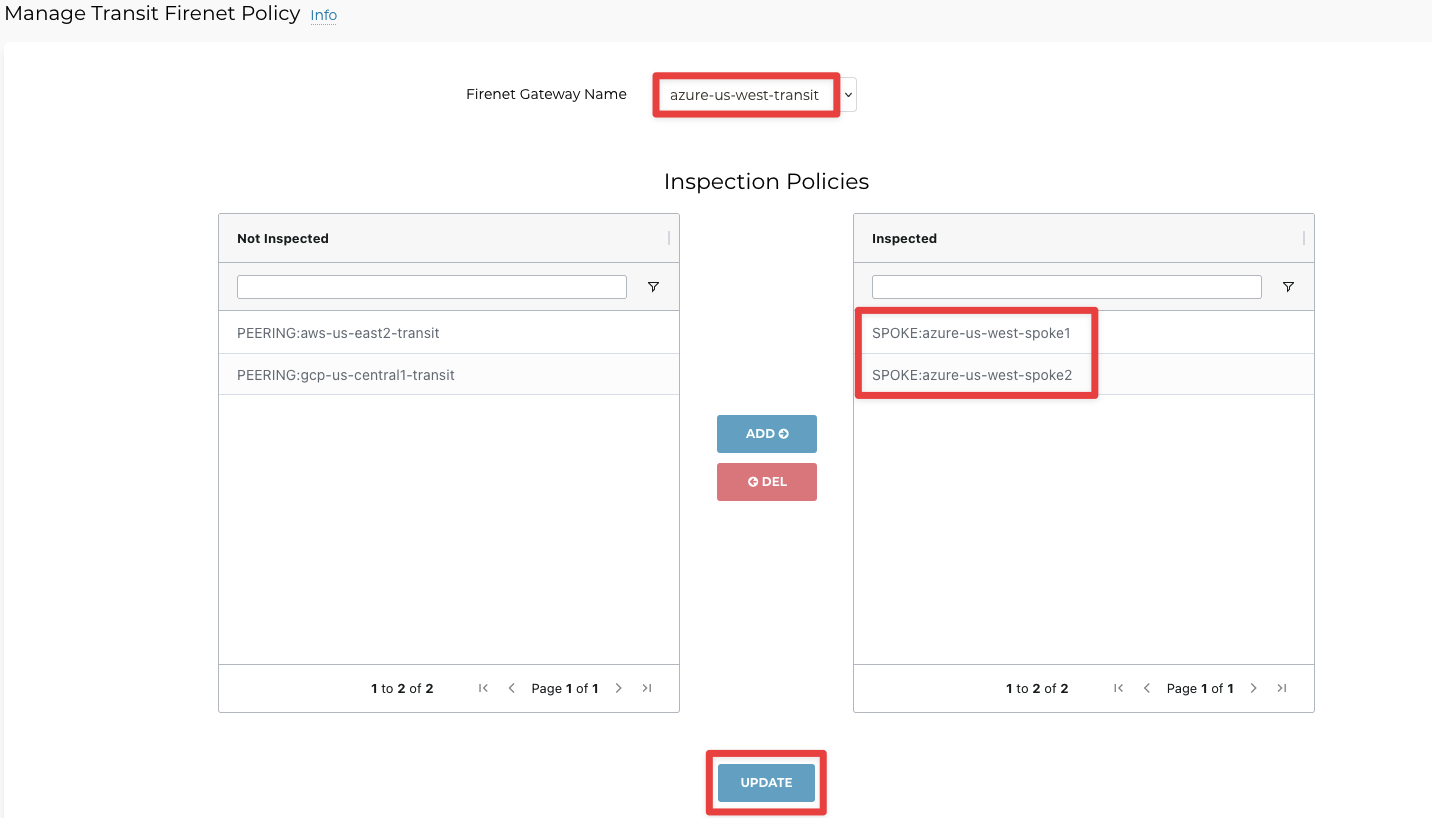
Task: Open filter icon in Inspected panel
Action: [1288, 287]
